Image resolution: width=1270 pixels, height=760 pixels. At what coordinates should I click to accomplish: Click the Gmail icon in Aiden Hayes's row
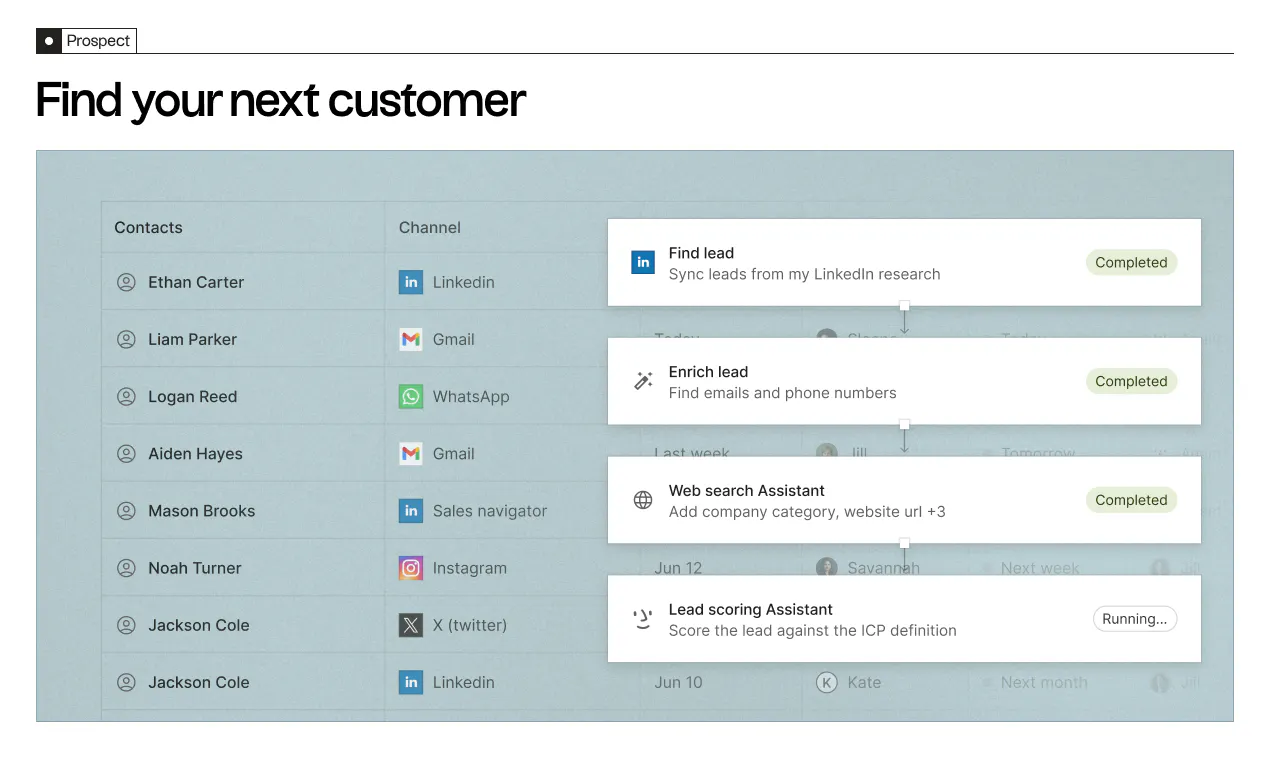(x=411, y=453)
